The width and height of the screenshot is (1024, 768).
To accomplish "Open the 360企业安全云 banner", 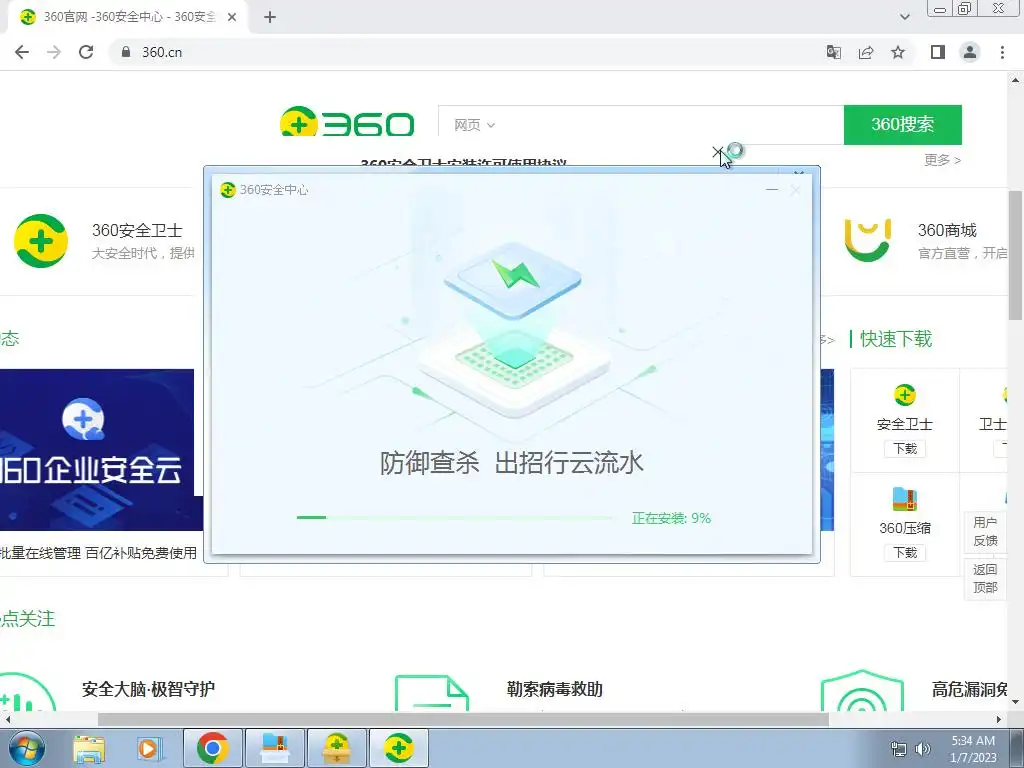I will click(97, 450).
